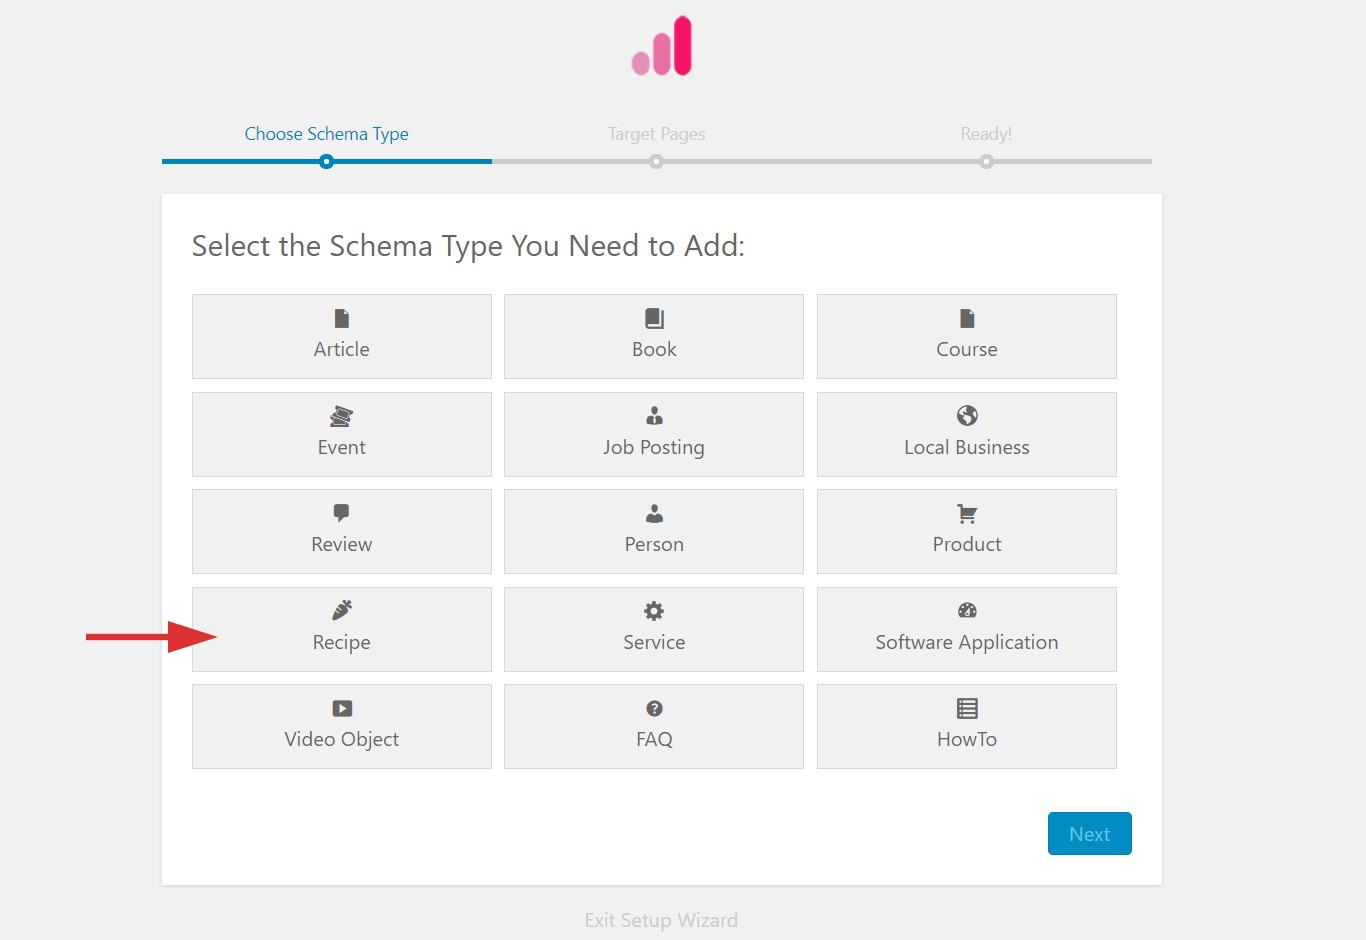Choose the HowTo list icon
The width and height of the screenshot is (1366, 940).
tap(966, 707)
